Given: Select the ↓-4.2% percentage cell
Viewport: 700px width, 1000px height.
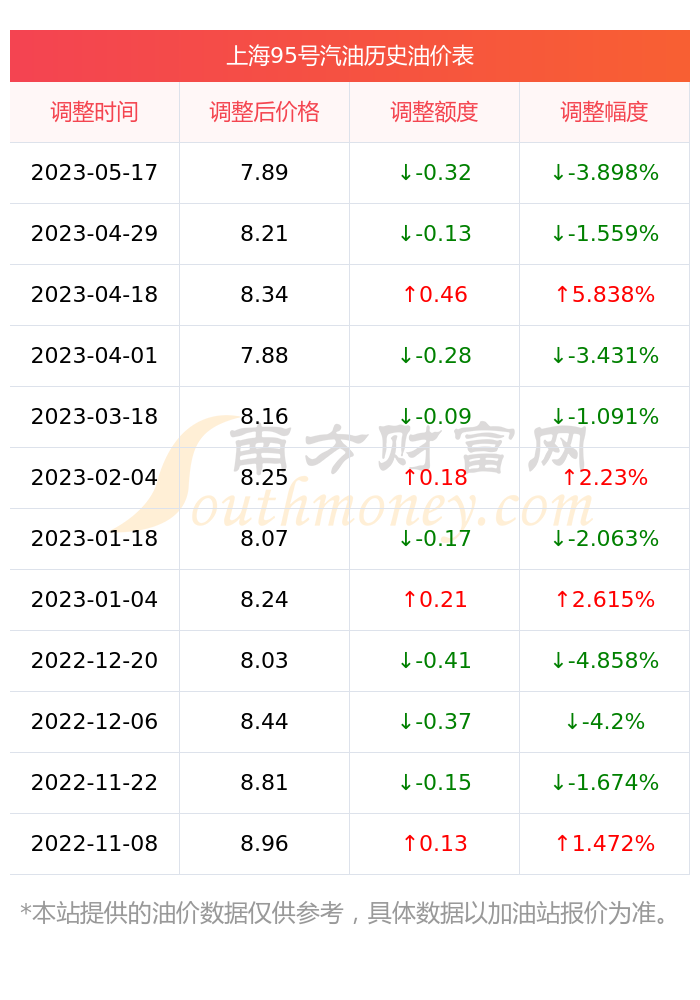Looking at the screenshot, I should click(x=604, y=722).
